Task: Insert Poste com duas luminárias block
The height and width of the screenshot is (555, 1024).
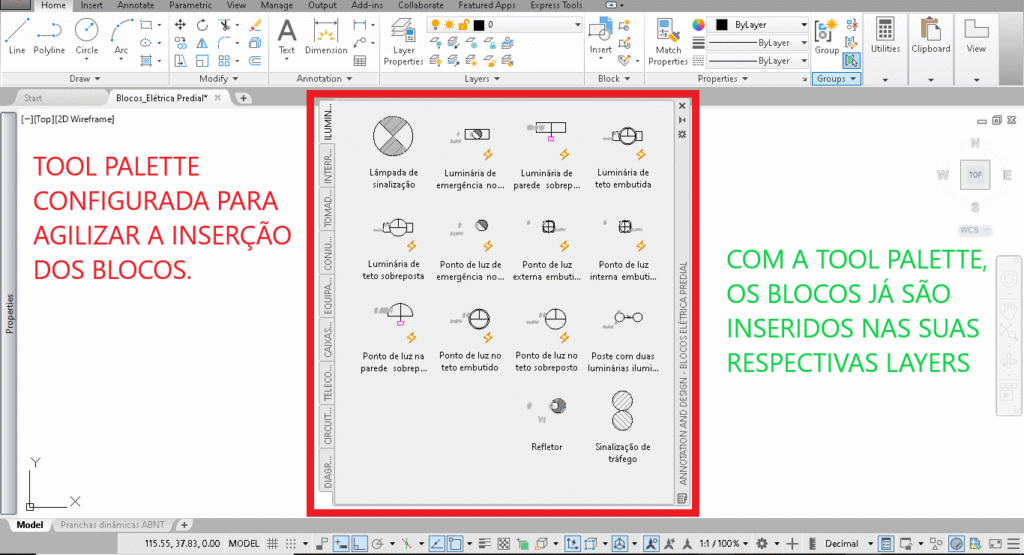Action: [x=623, y=340]
